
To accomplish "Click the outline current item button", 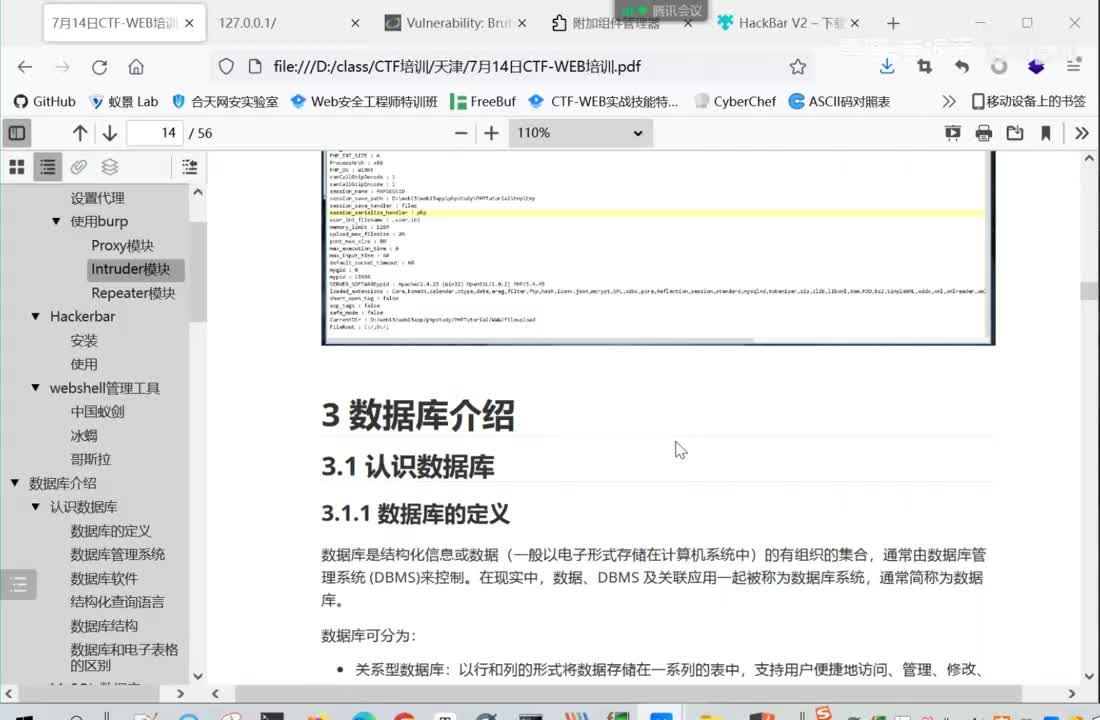I will coord(189,166).
